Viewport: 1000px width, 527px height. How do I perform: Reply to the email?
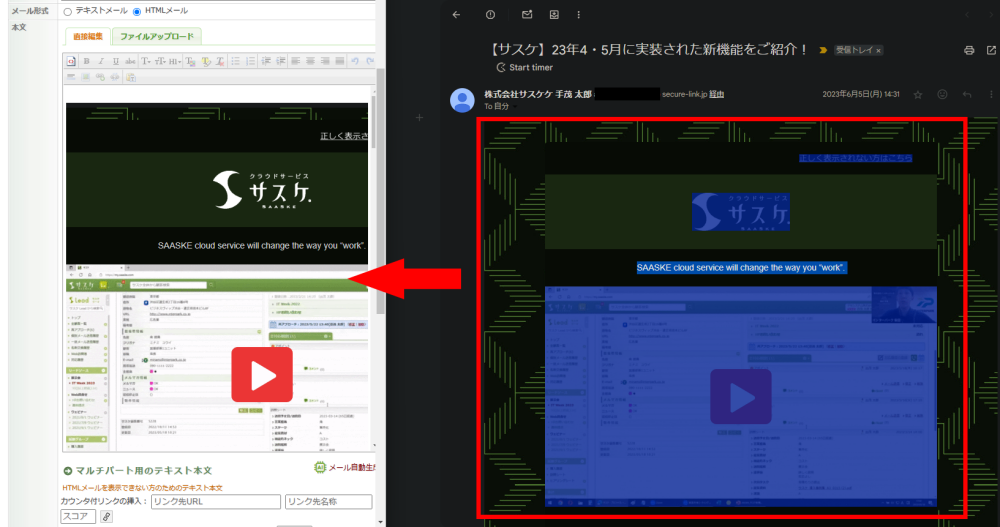[967, 94]
